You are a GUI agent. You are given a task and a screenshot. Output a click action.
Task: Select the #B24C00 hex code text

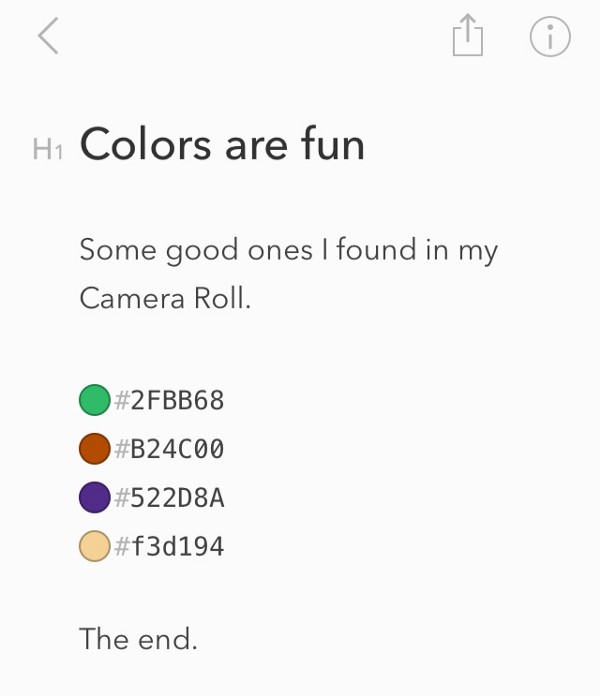169,449
